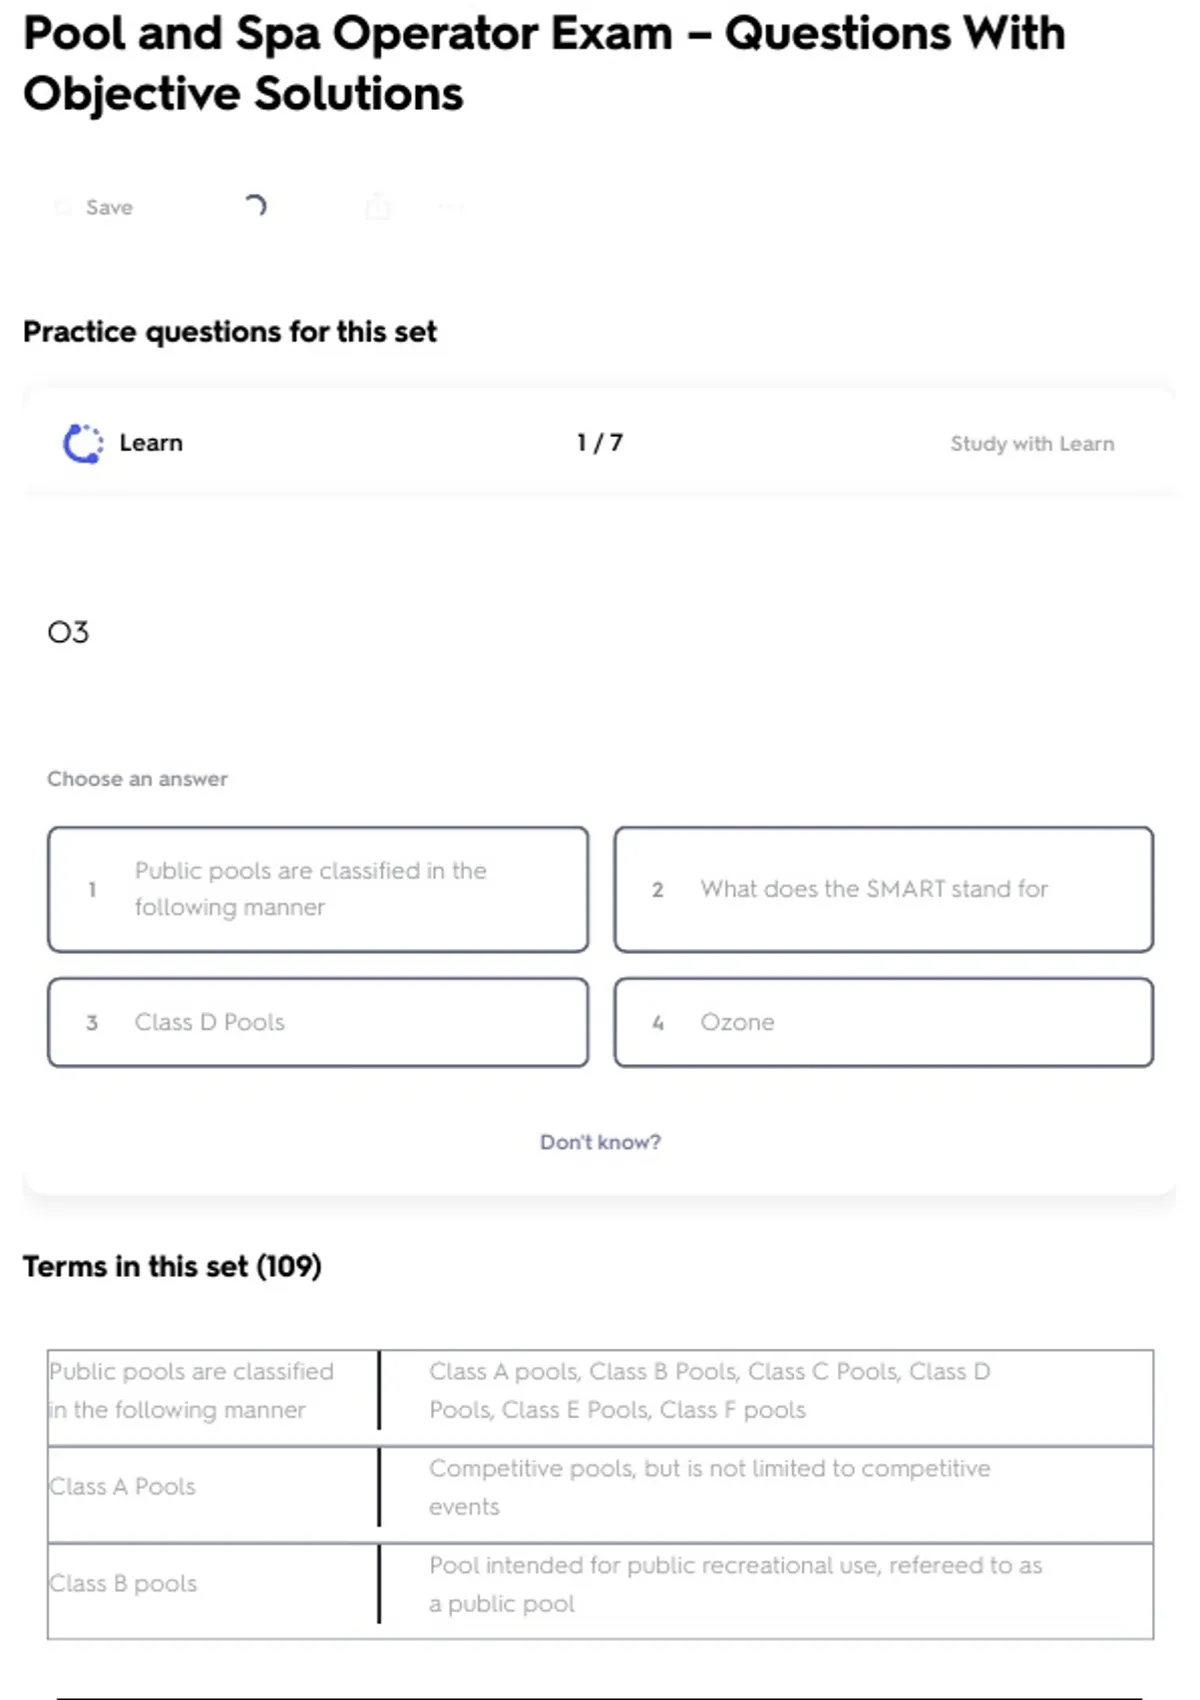The width and height of the screenshot is (1200, 1700).
Task: Click the Learn mode circular icon
Action: point(83,444)
